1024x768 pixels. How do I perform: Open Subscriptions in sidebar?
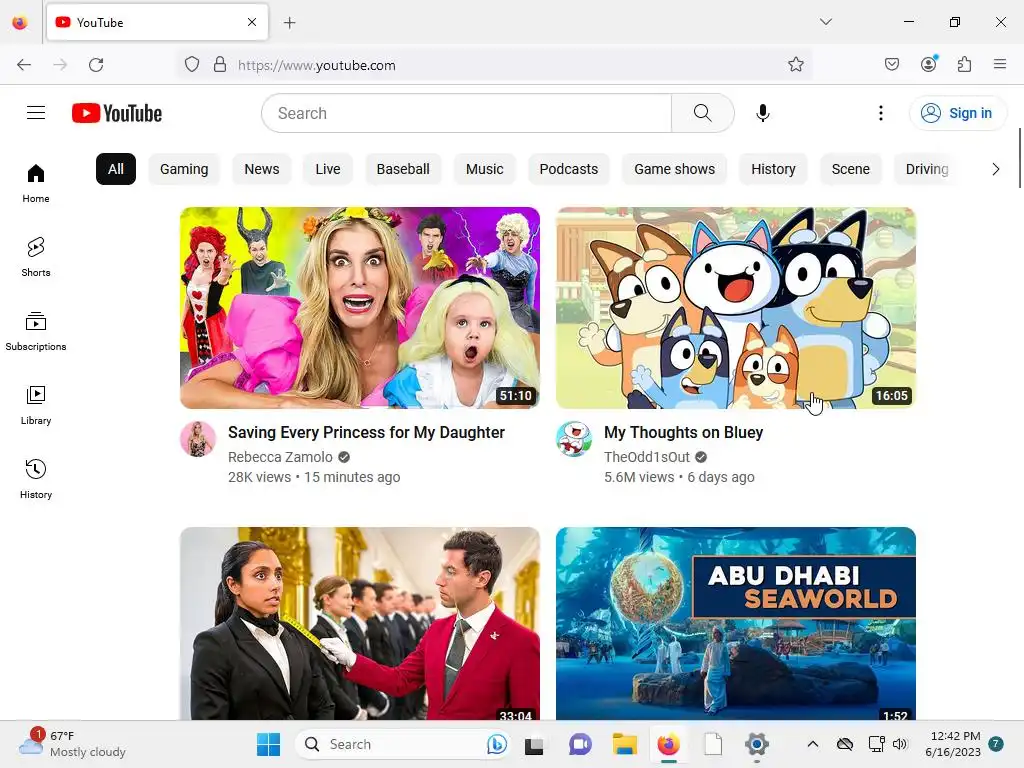pyautogui.click(x=36, y=332)
